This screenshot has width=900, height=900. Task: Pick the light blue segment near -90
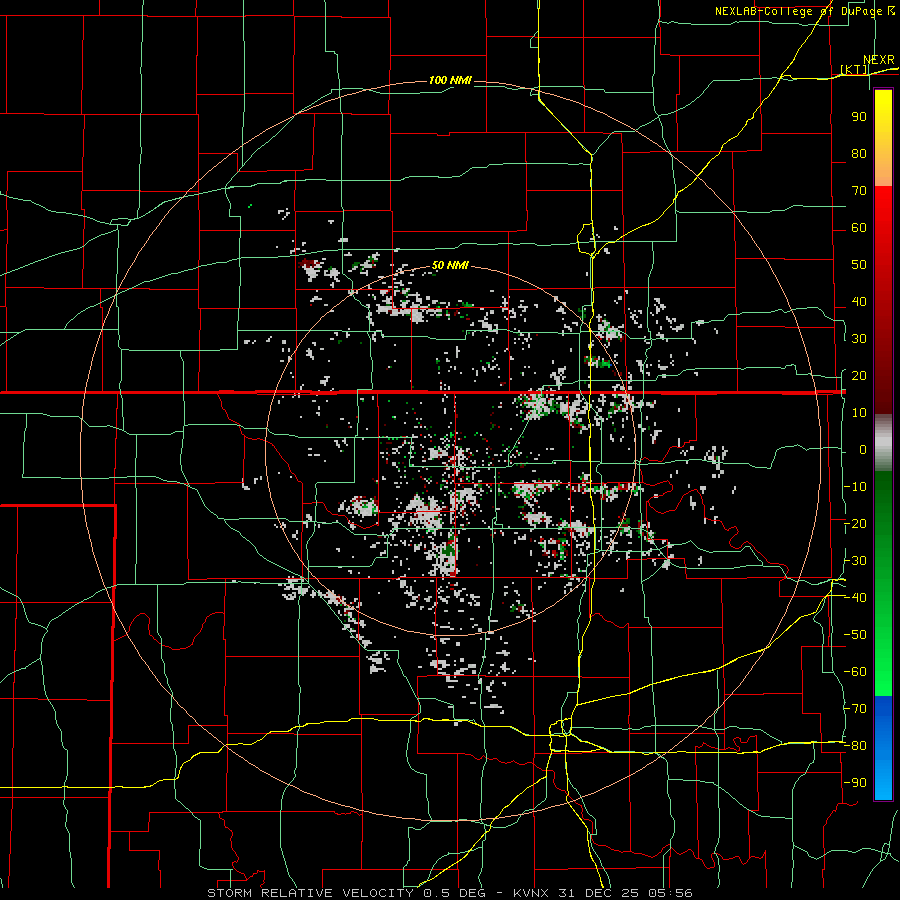(883, 781)
